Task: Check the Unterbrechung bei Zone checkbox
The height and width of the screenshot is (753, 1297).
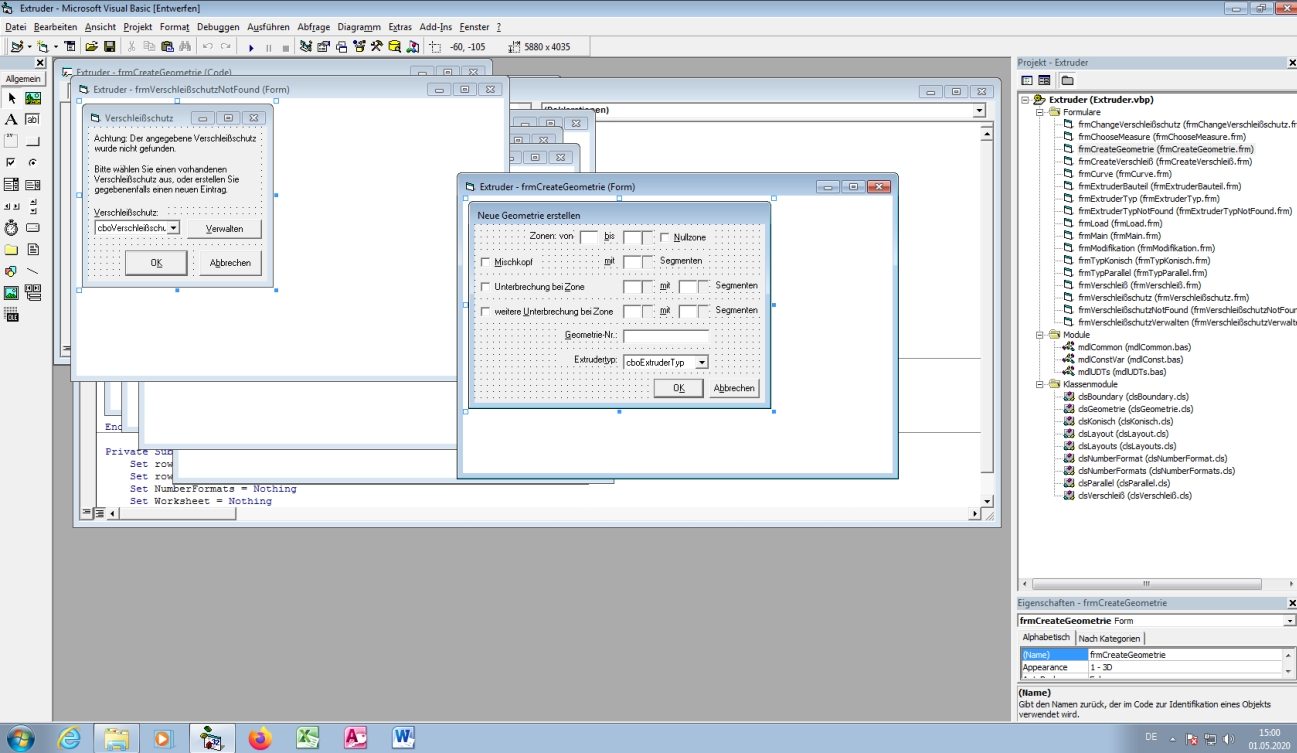Action: click(486, 287)
